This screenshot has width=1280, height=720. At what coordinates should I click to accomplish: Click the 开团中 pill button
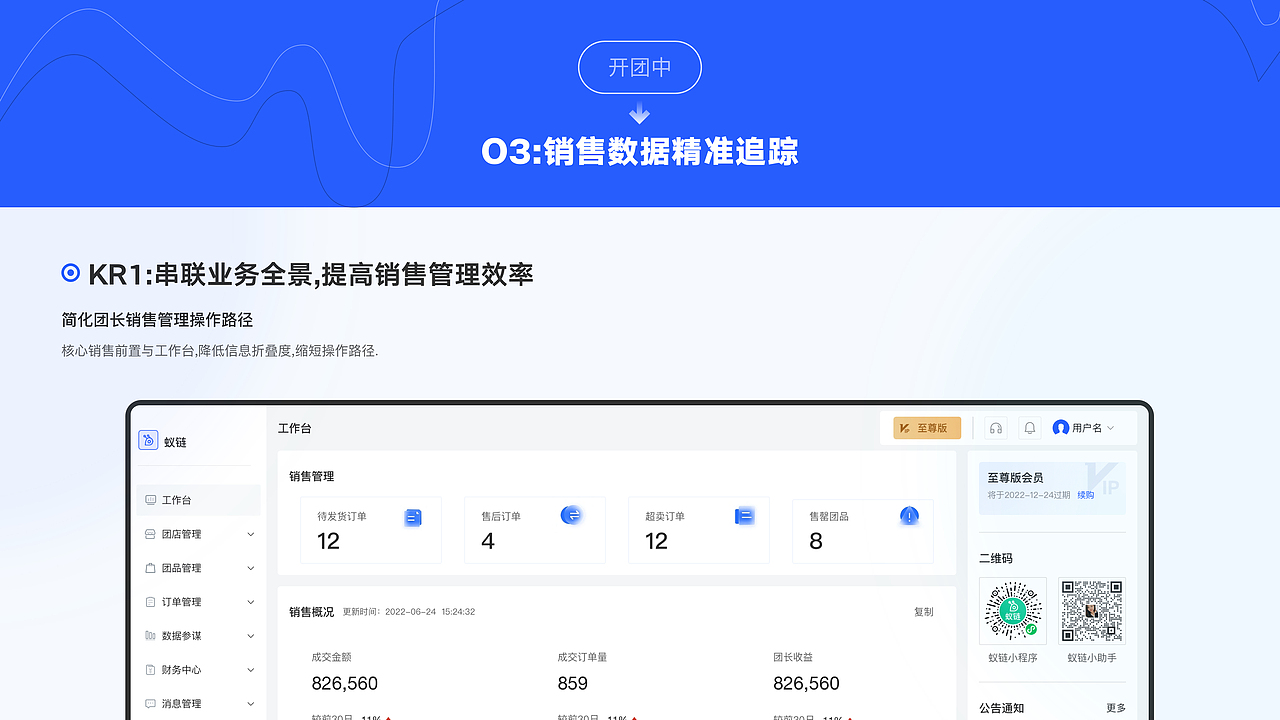click(640, 67)
